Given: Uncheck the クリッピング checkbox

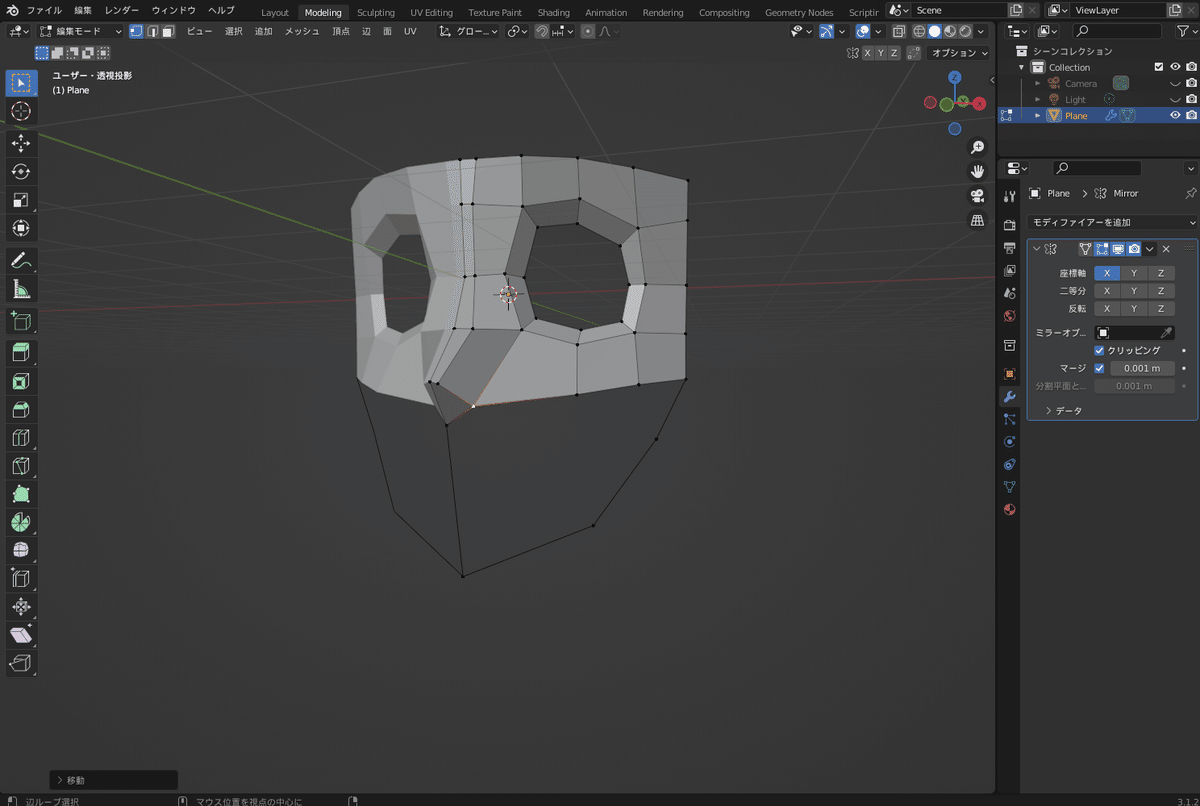Looking at the screenshot, I should 1100,351.
